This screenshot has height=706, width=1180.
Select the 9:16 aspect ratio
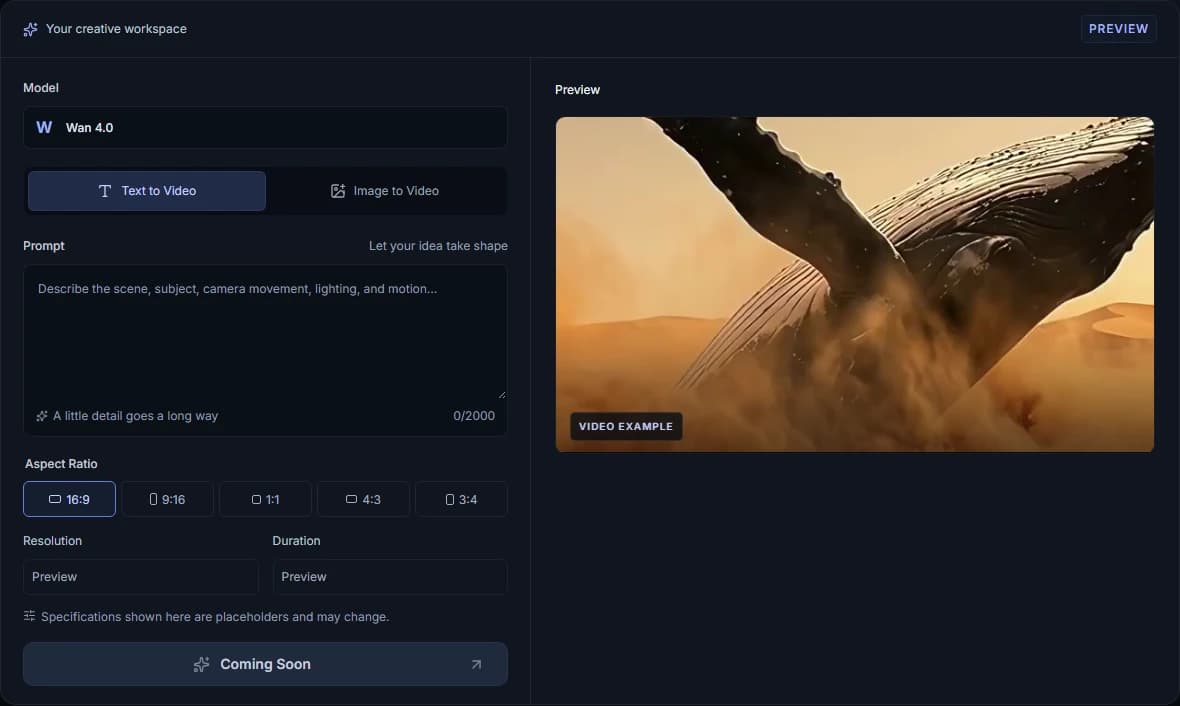tap(167, 499)
